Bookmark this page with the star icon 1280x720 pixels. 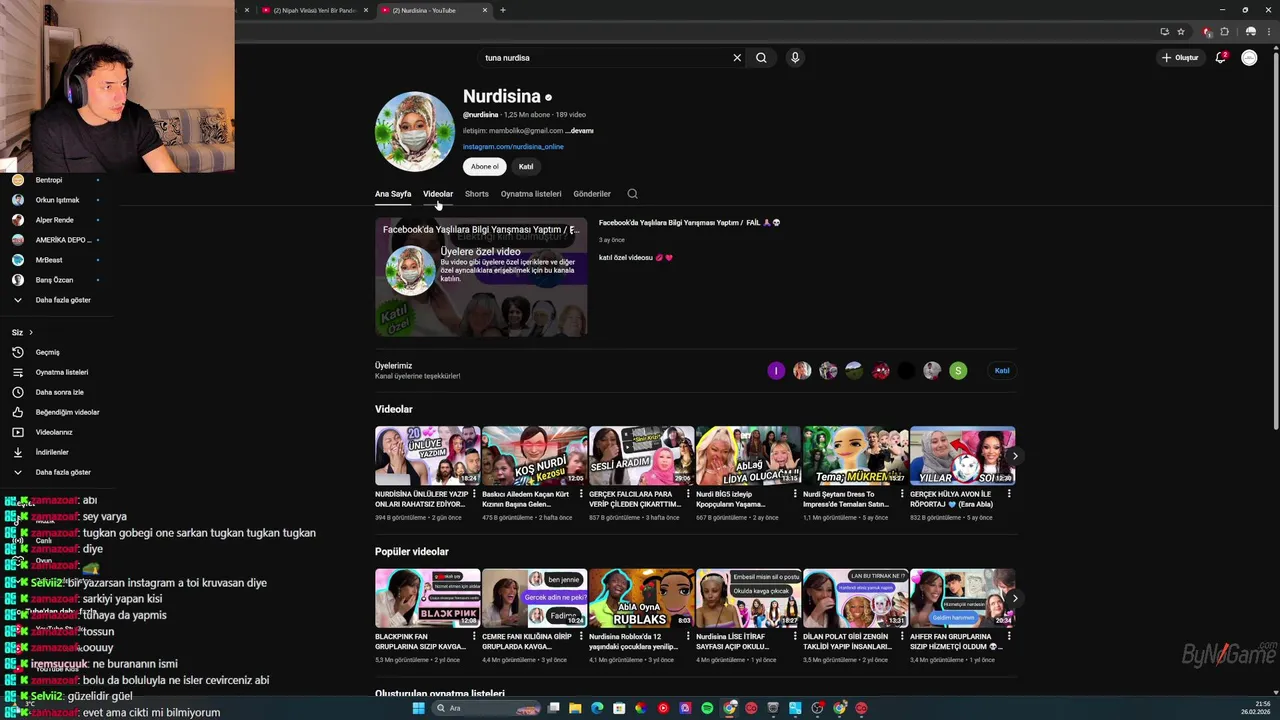(x=1181, y=31)
